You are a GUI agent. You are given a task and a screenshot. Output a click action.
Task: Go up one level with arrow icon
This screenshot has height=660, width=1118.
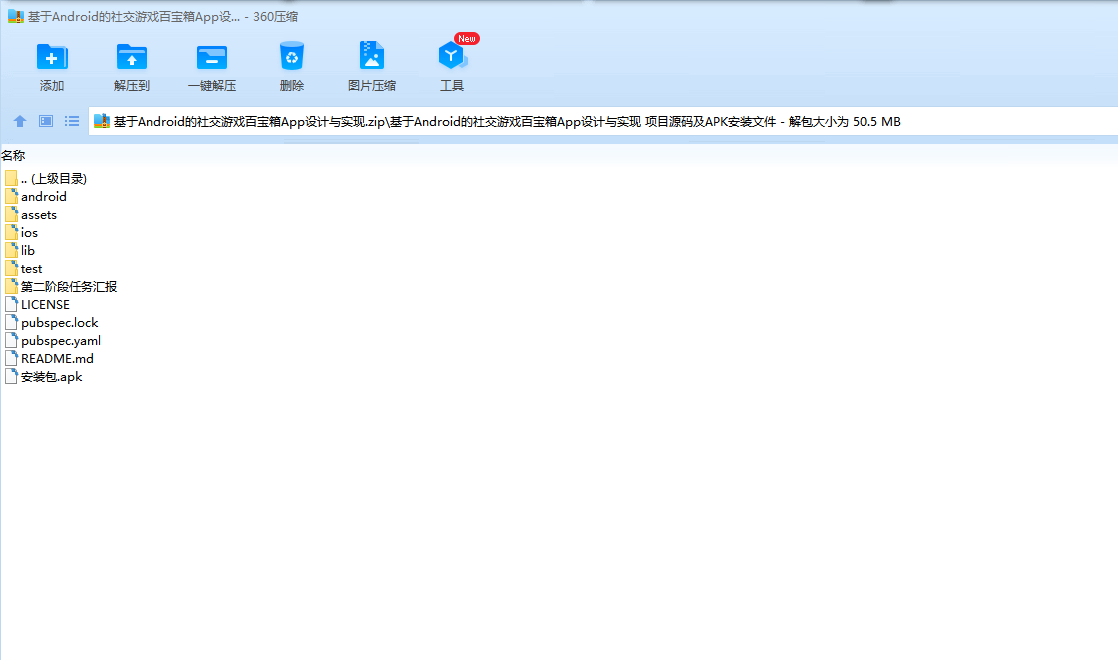click(20, 121)
